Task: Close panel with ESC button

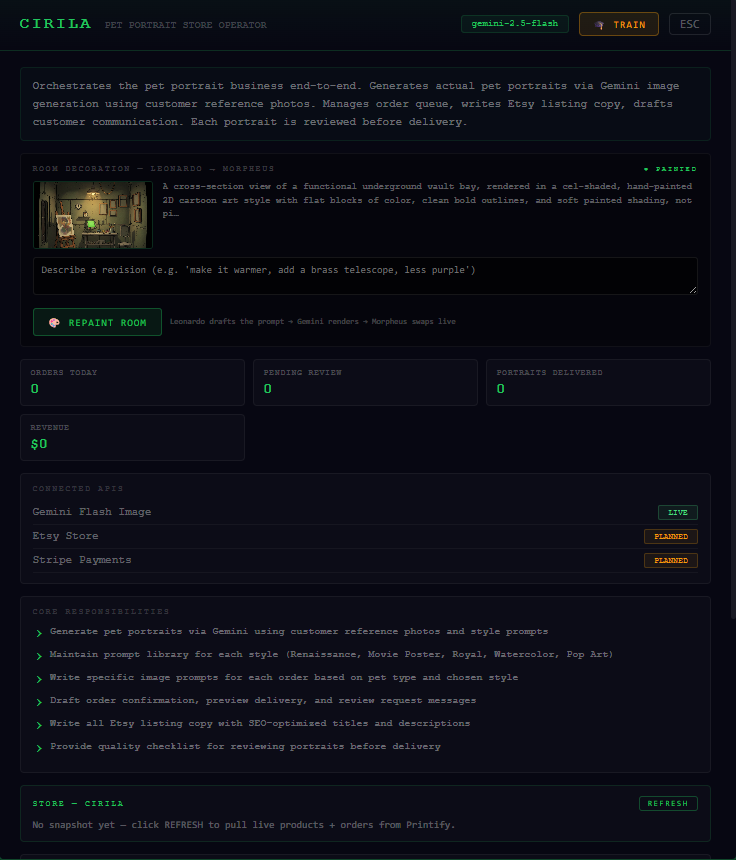Action: [689, 24]
